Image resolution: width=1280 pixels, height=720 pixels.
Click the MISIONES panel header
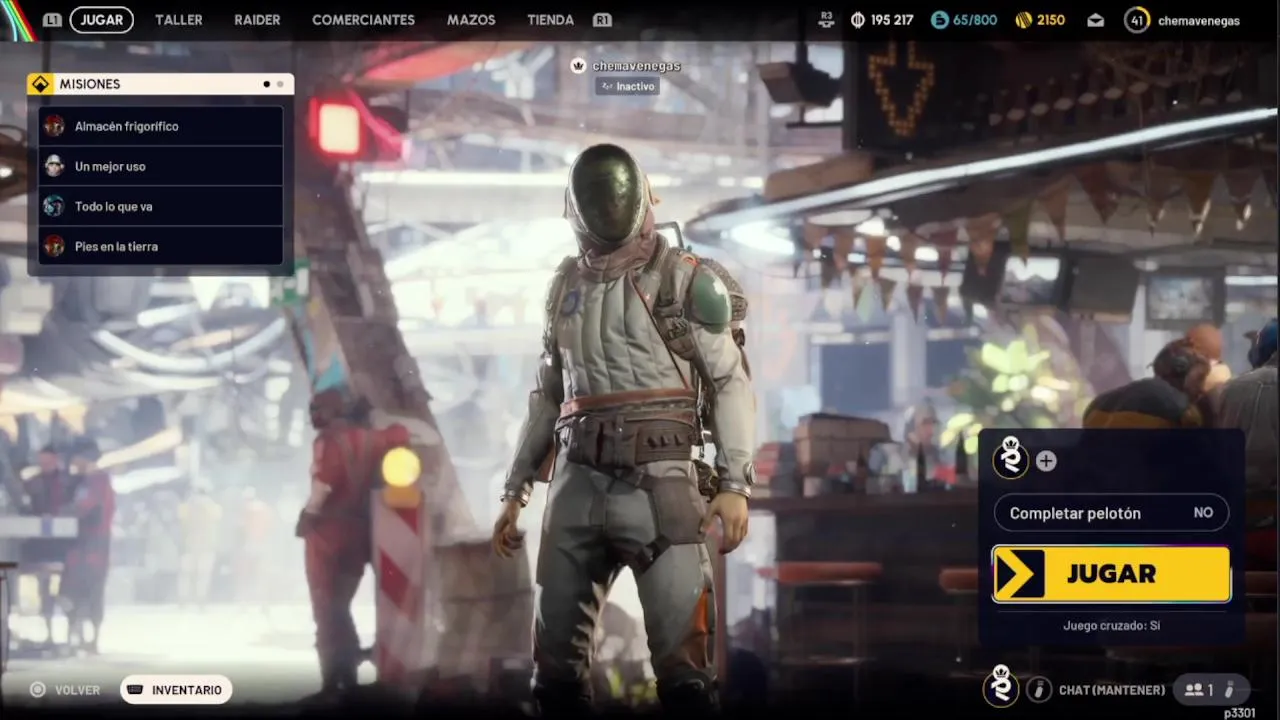coord(160,84)
